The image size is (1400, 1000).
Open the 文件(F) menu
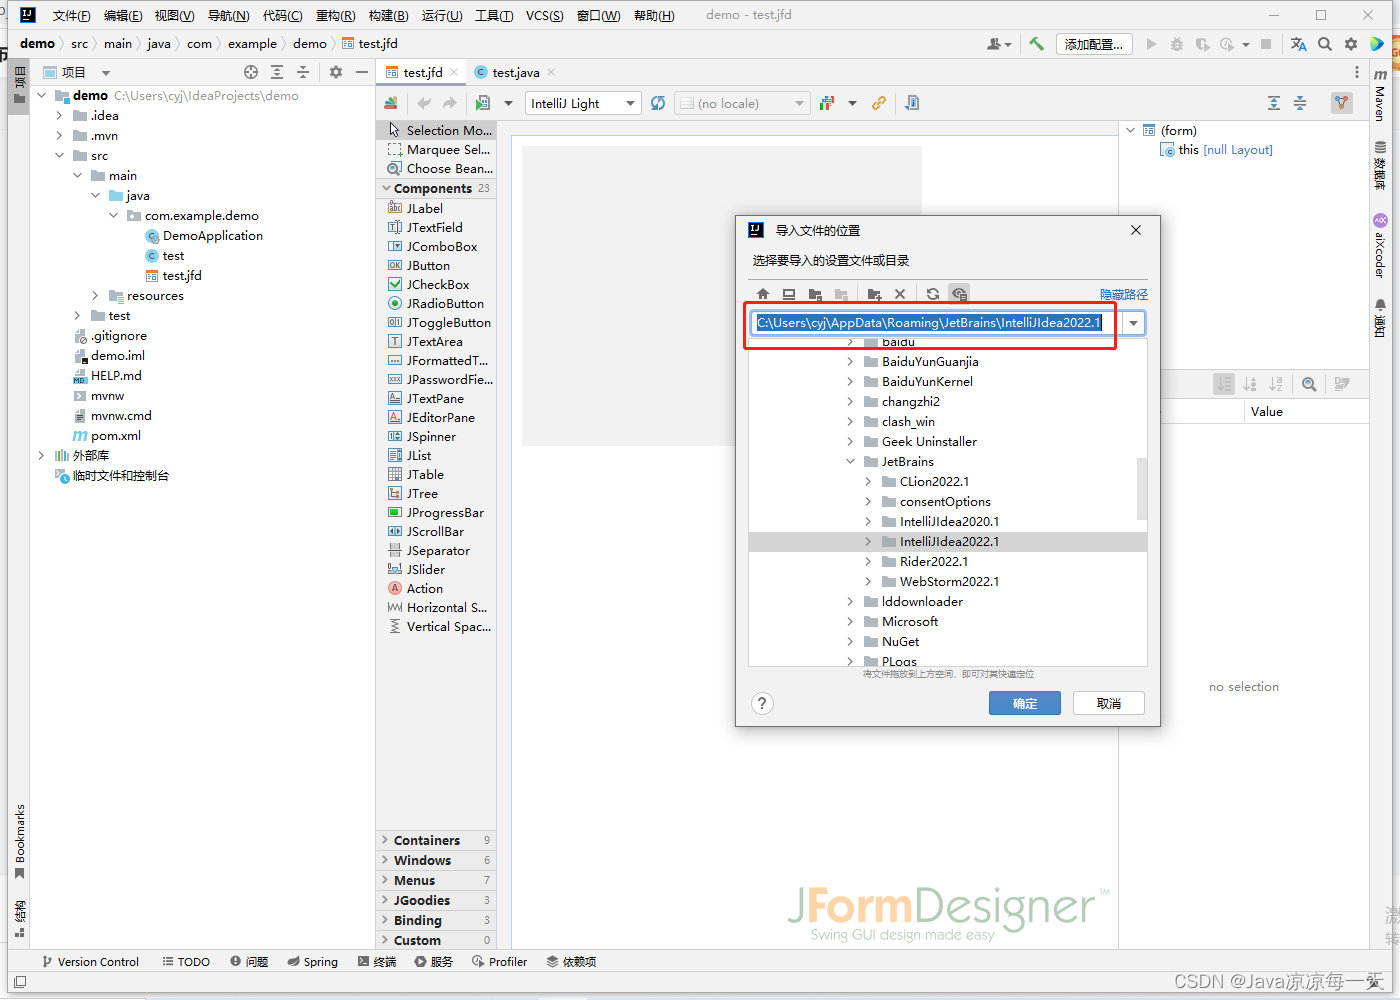click(71, 15)
